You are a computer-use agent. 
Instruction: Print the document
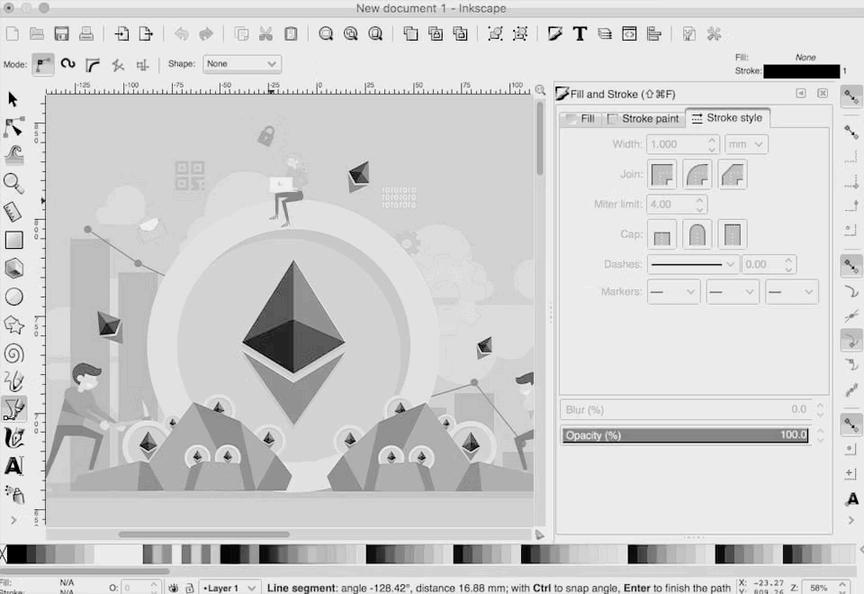pos(86,34)
